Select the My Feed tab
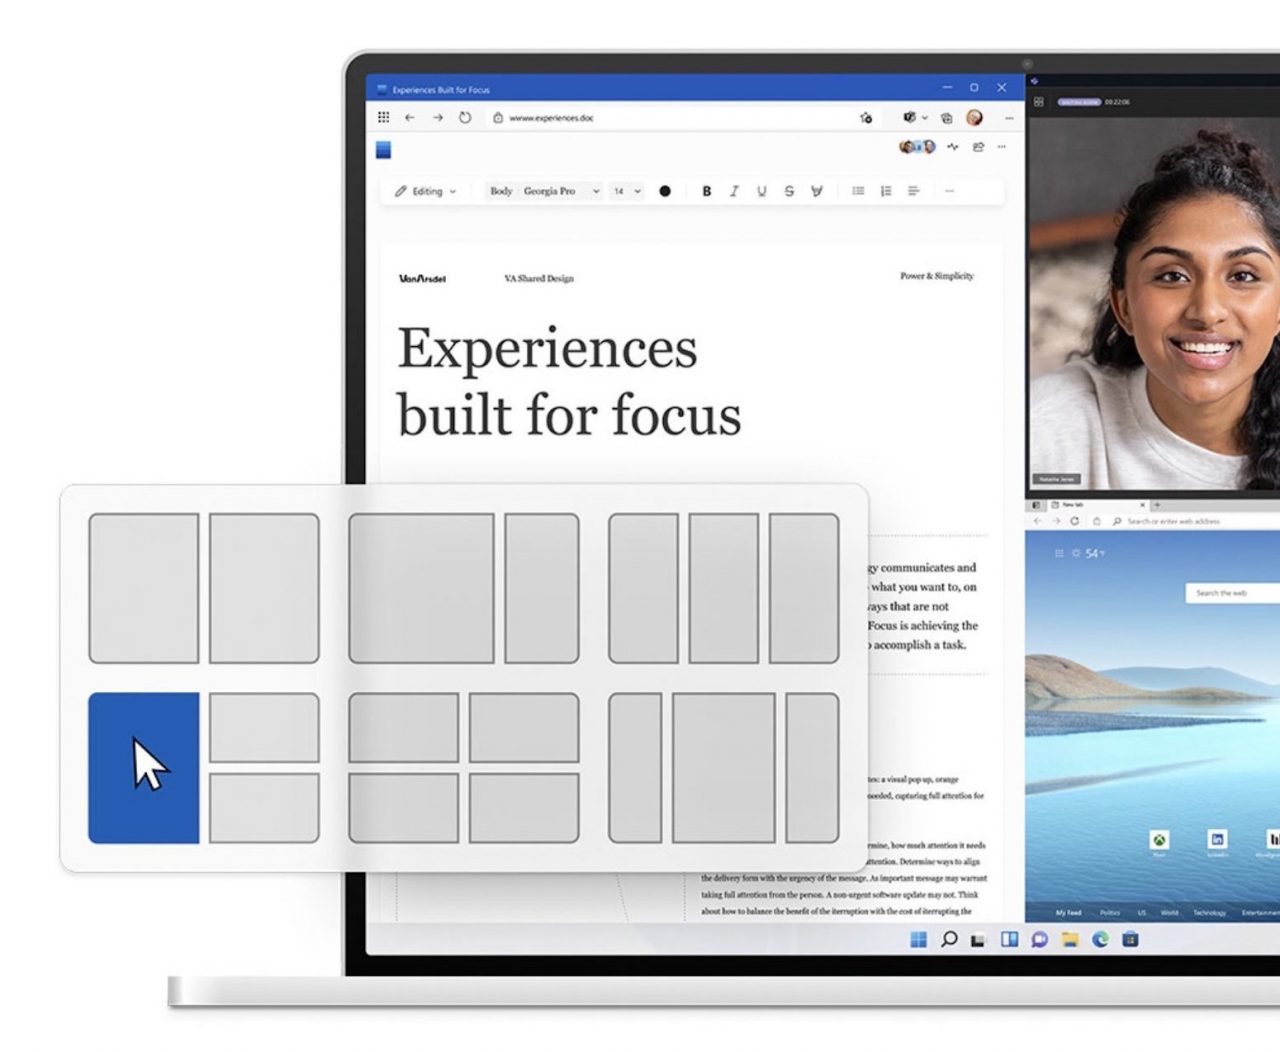 [1068, 913]
